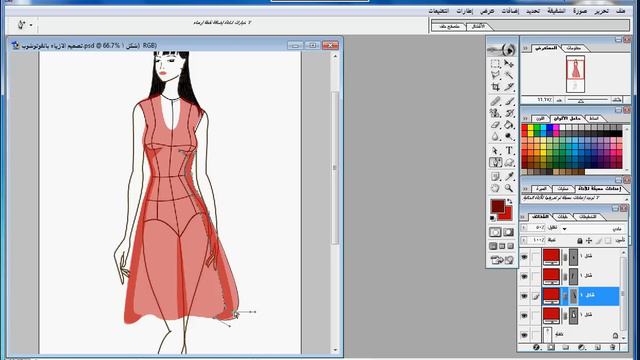The image size is (640, 360).
Task: Select the Rectangular Marquee tool
Action: coord(495,64)
